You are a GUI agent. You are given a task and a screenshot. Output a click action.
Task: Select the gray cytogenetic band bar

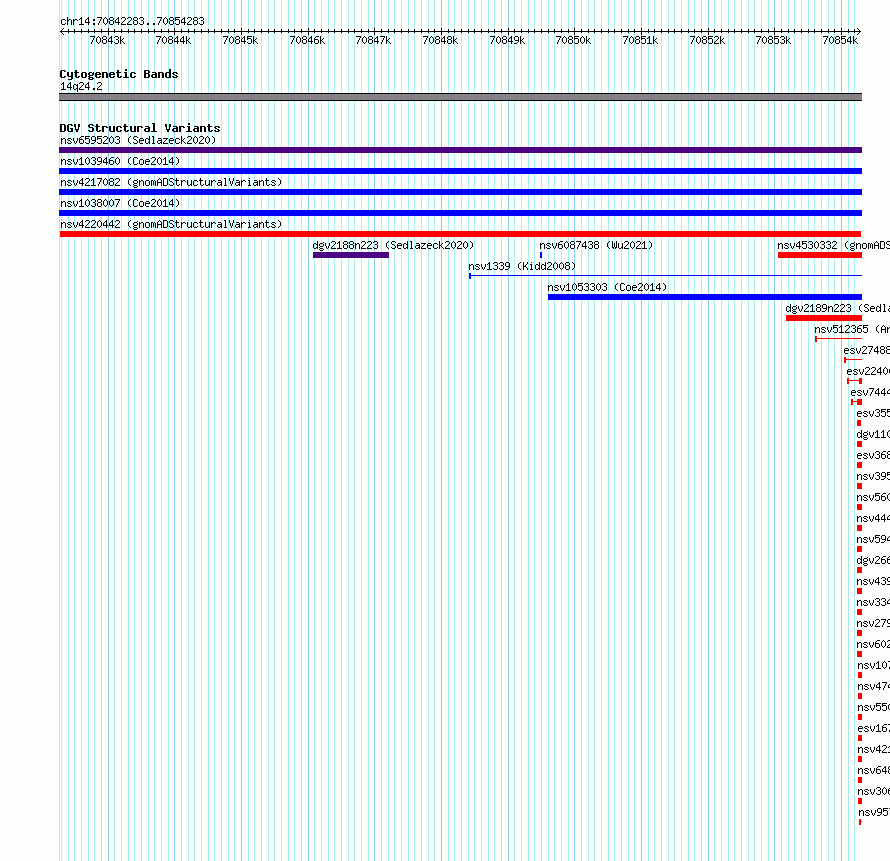click(x=460, y=97)
